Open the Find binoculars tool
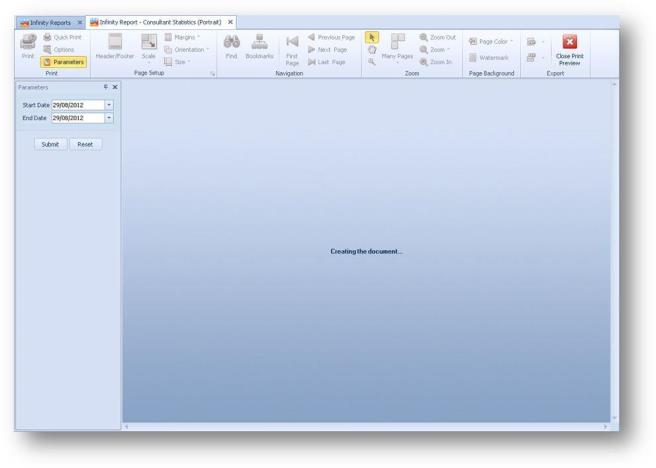This screenshot has width=656, height=468. click(x=231, y=42)
